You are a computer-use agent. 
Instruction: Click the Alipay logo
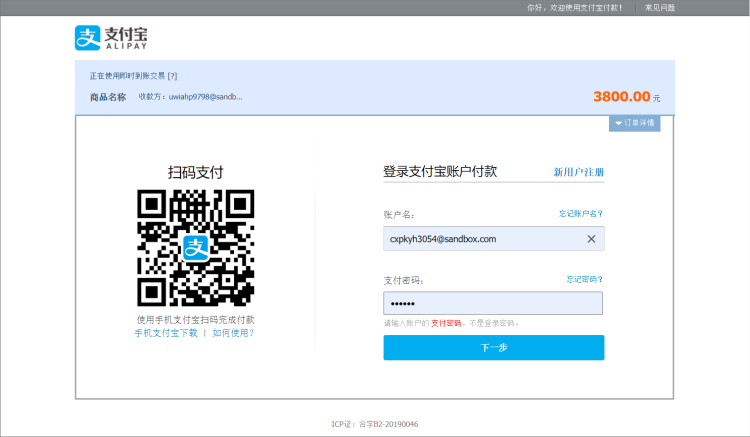click(x=111, y=38)
